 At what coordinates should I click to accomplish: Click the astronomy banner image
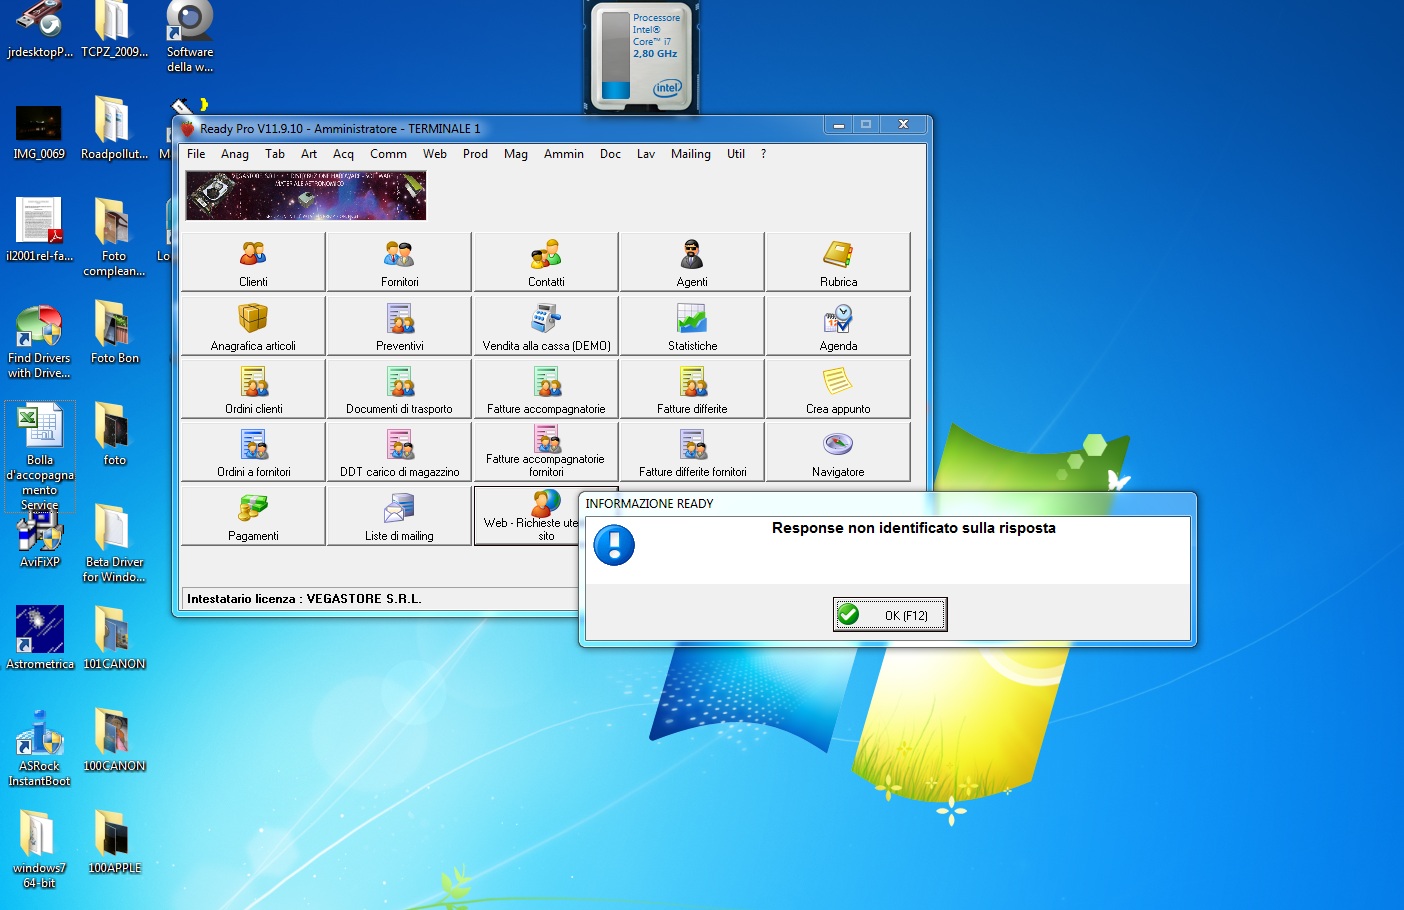[x=306, y=195]
